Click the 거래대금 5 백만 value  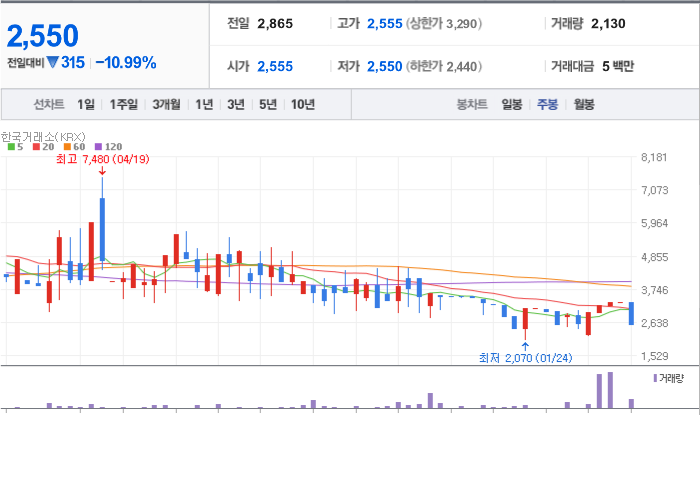618,66
